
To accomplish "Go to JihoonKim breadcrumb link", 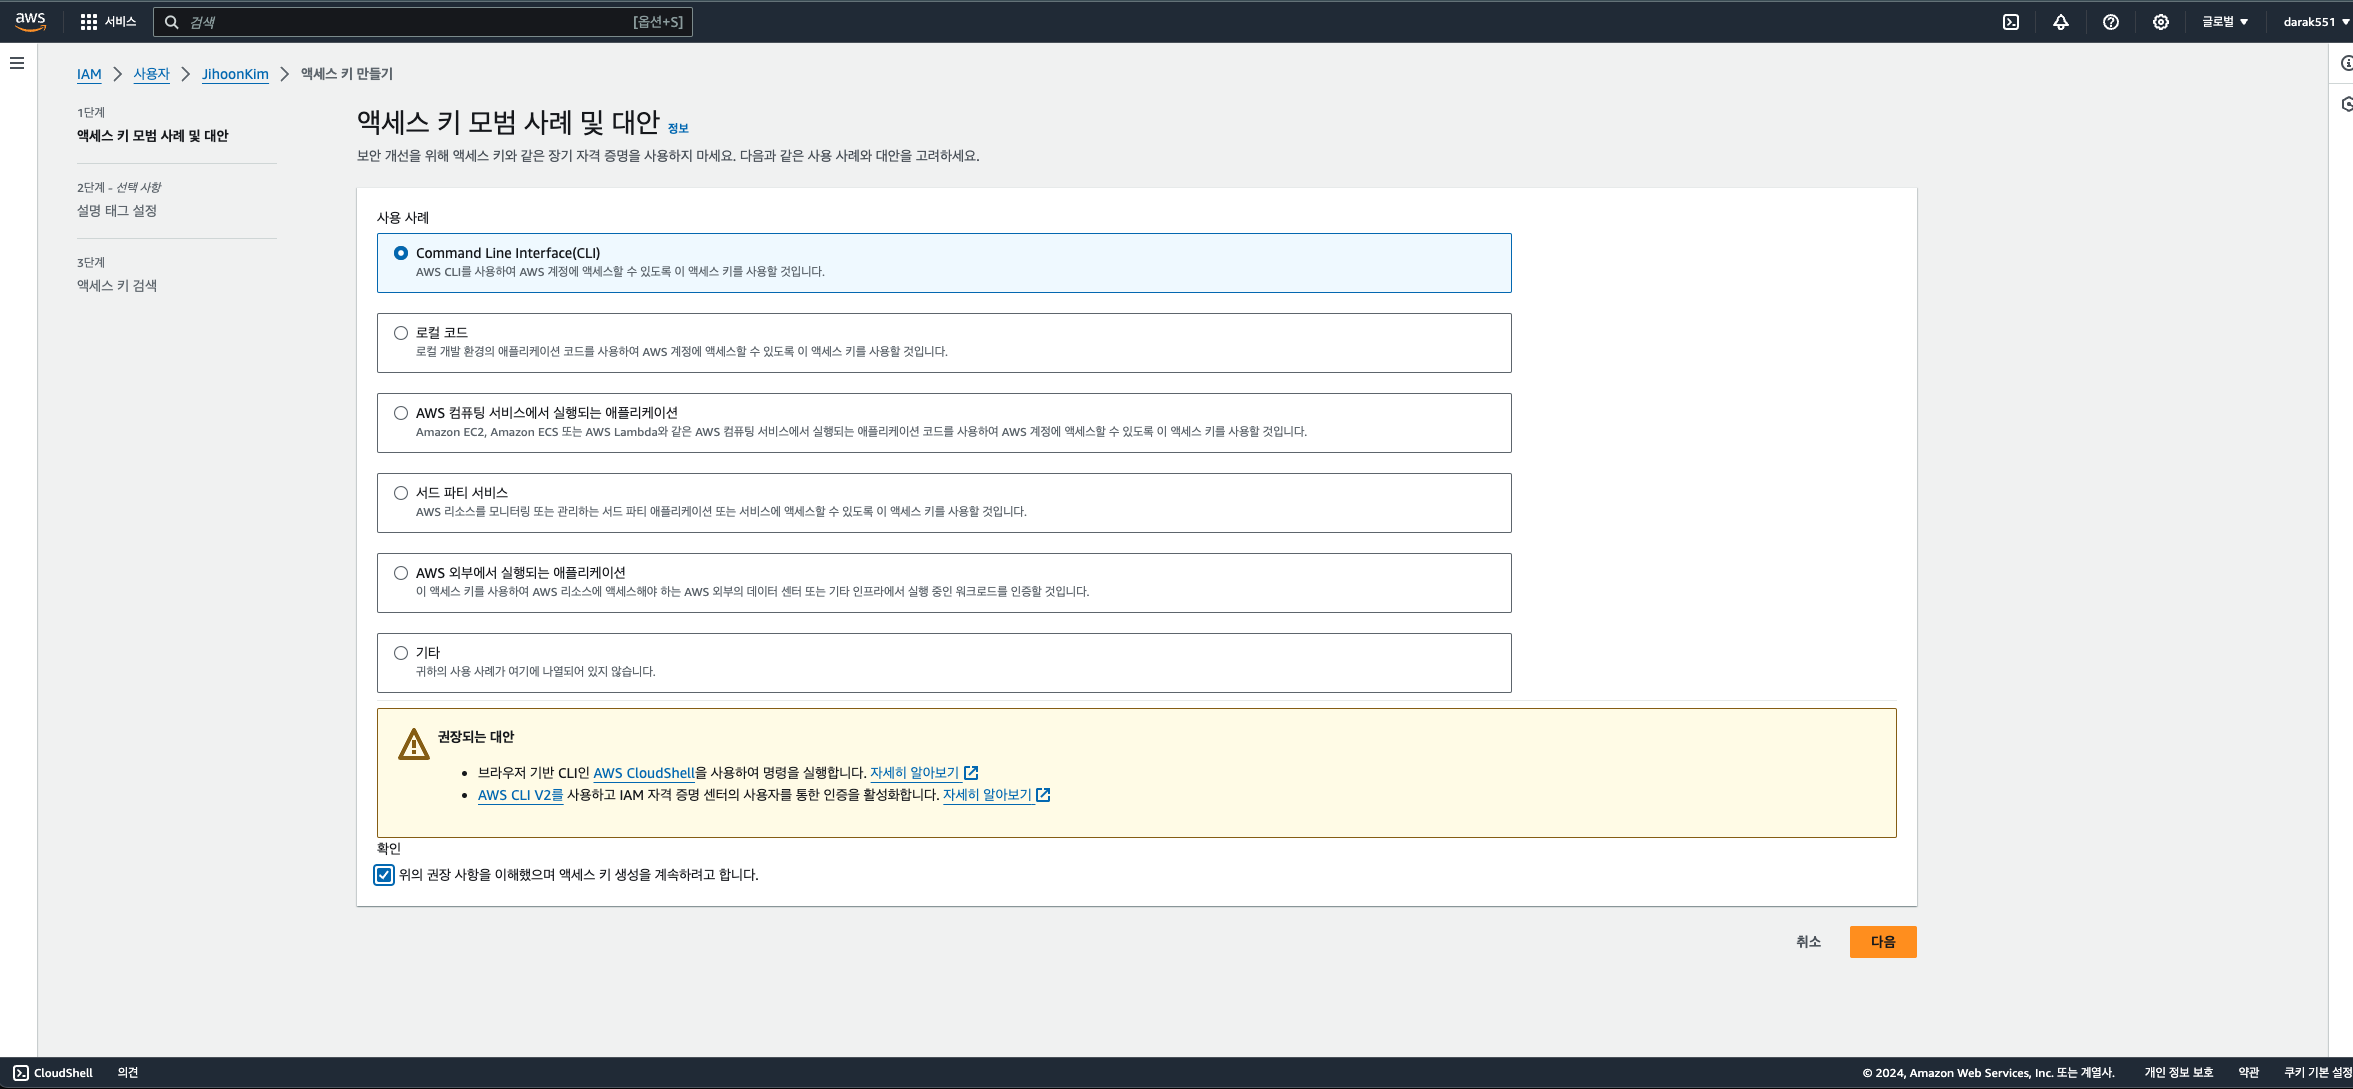I will tap(235, 74).
